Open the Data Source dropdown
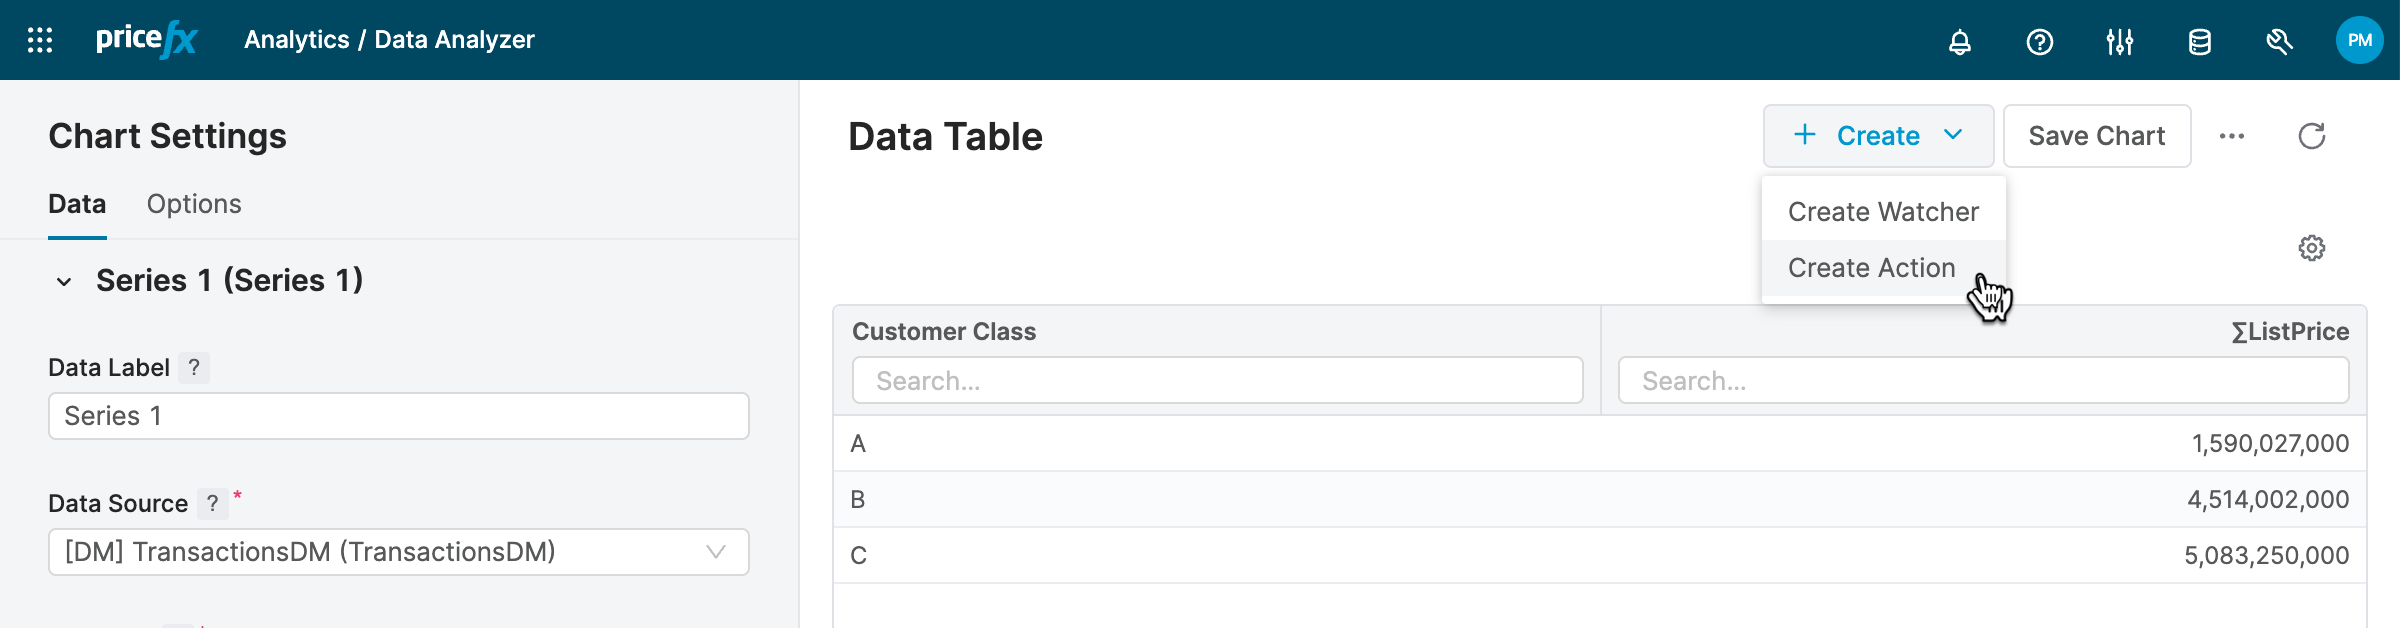 tap(398, 552)
